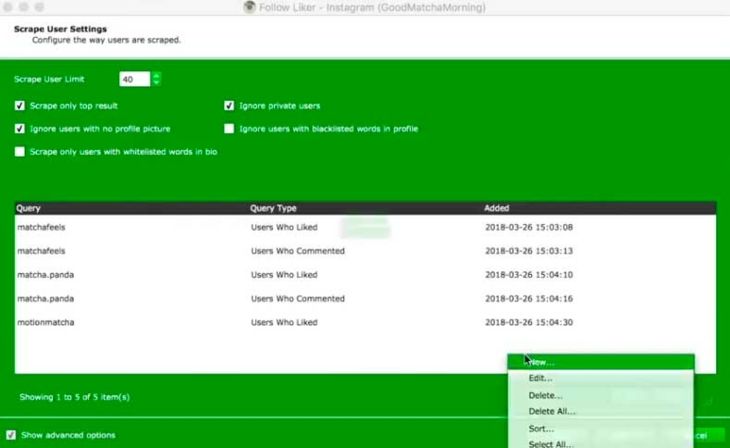
Task: Toggle Ignore private users checkbox
Action: point(229,106)
